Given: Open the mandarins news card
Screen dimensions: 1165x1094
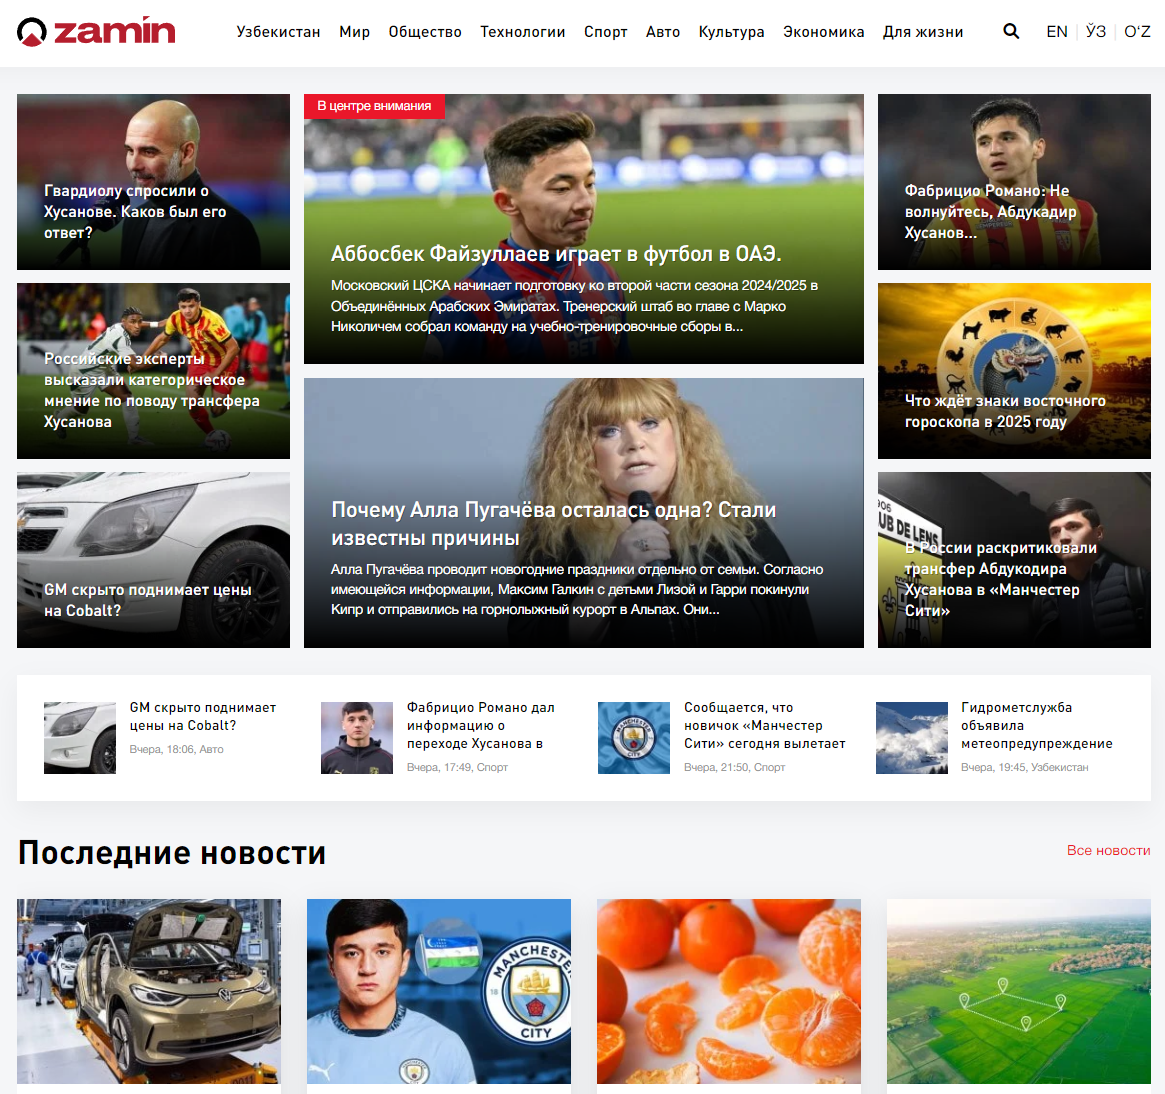Looking at the screenshot, I should (729, 992).
